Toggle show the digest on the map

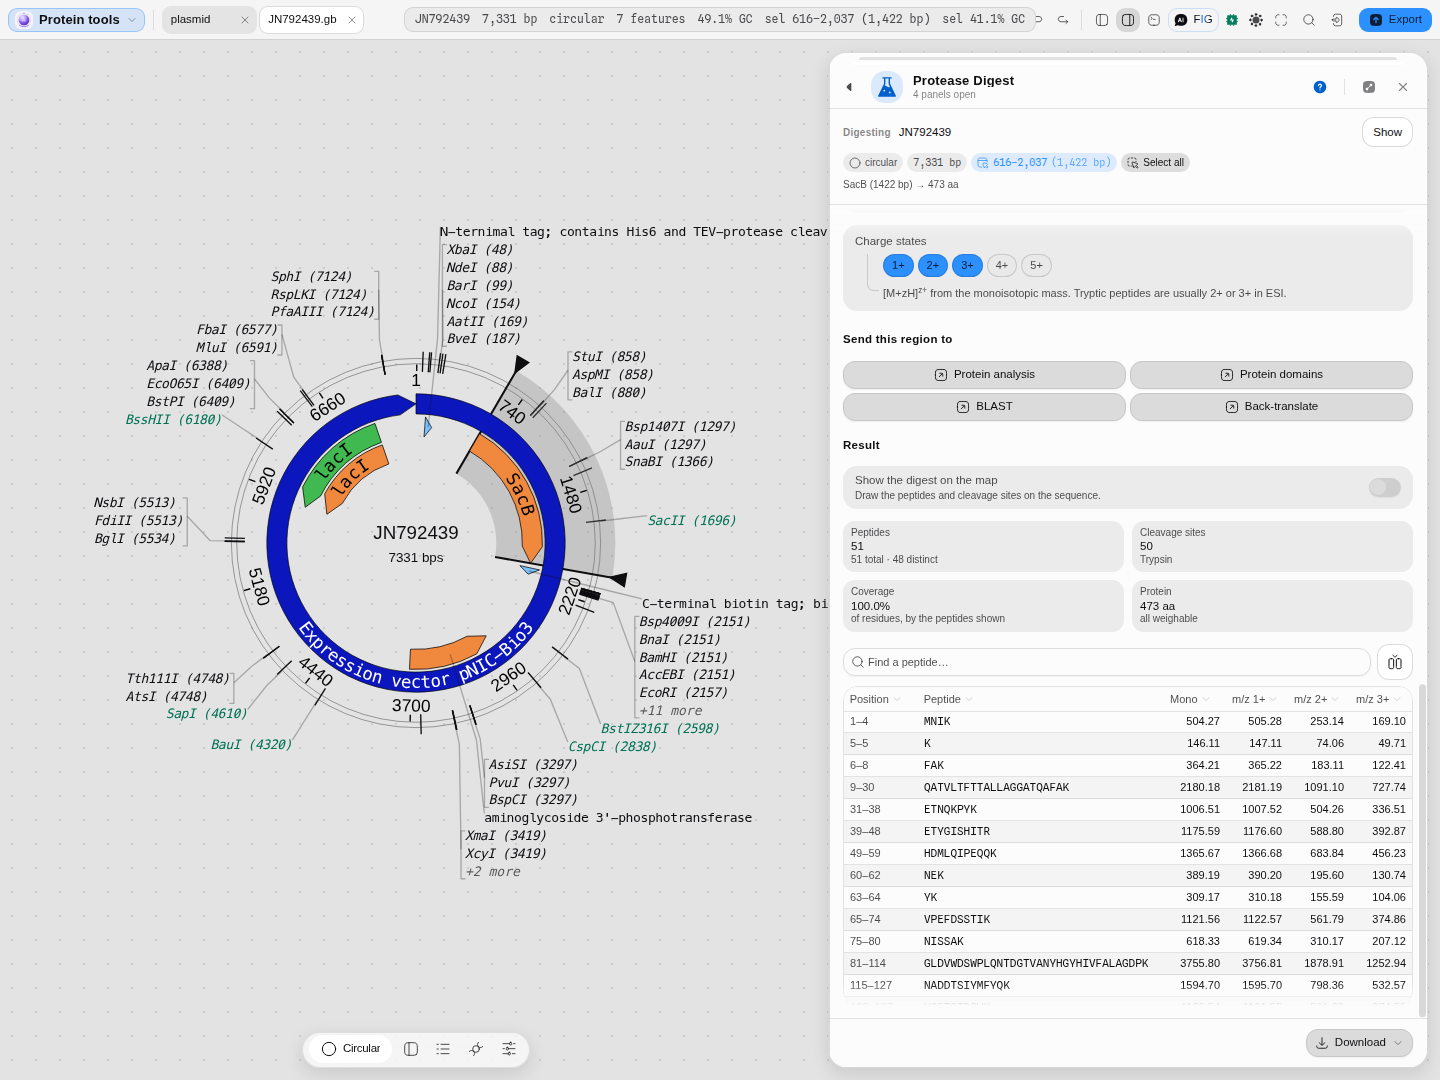pyautogui.click(x=1385, y=487)
